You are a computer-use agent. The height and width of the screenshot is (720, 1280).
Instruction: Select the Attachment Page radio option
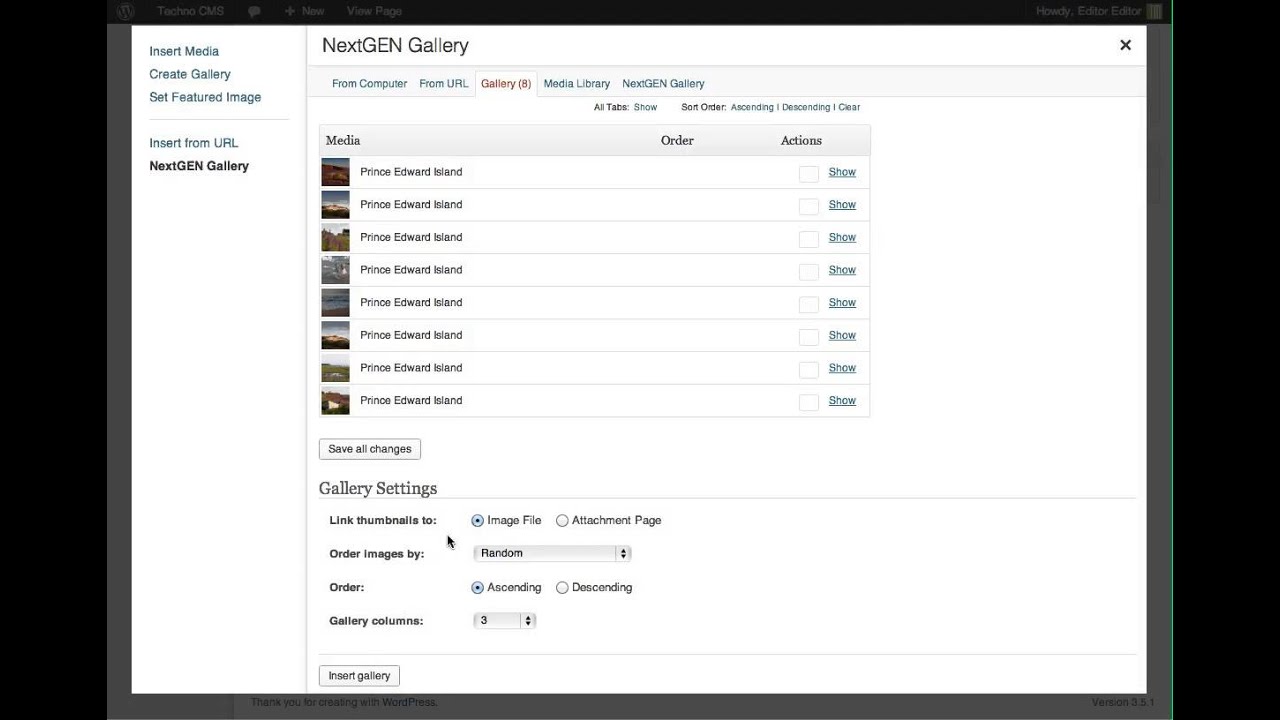pyautogui.click(x=562, y=521)
